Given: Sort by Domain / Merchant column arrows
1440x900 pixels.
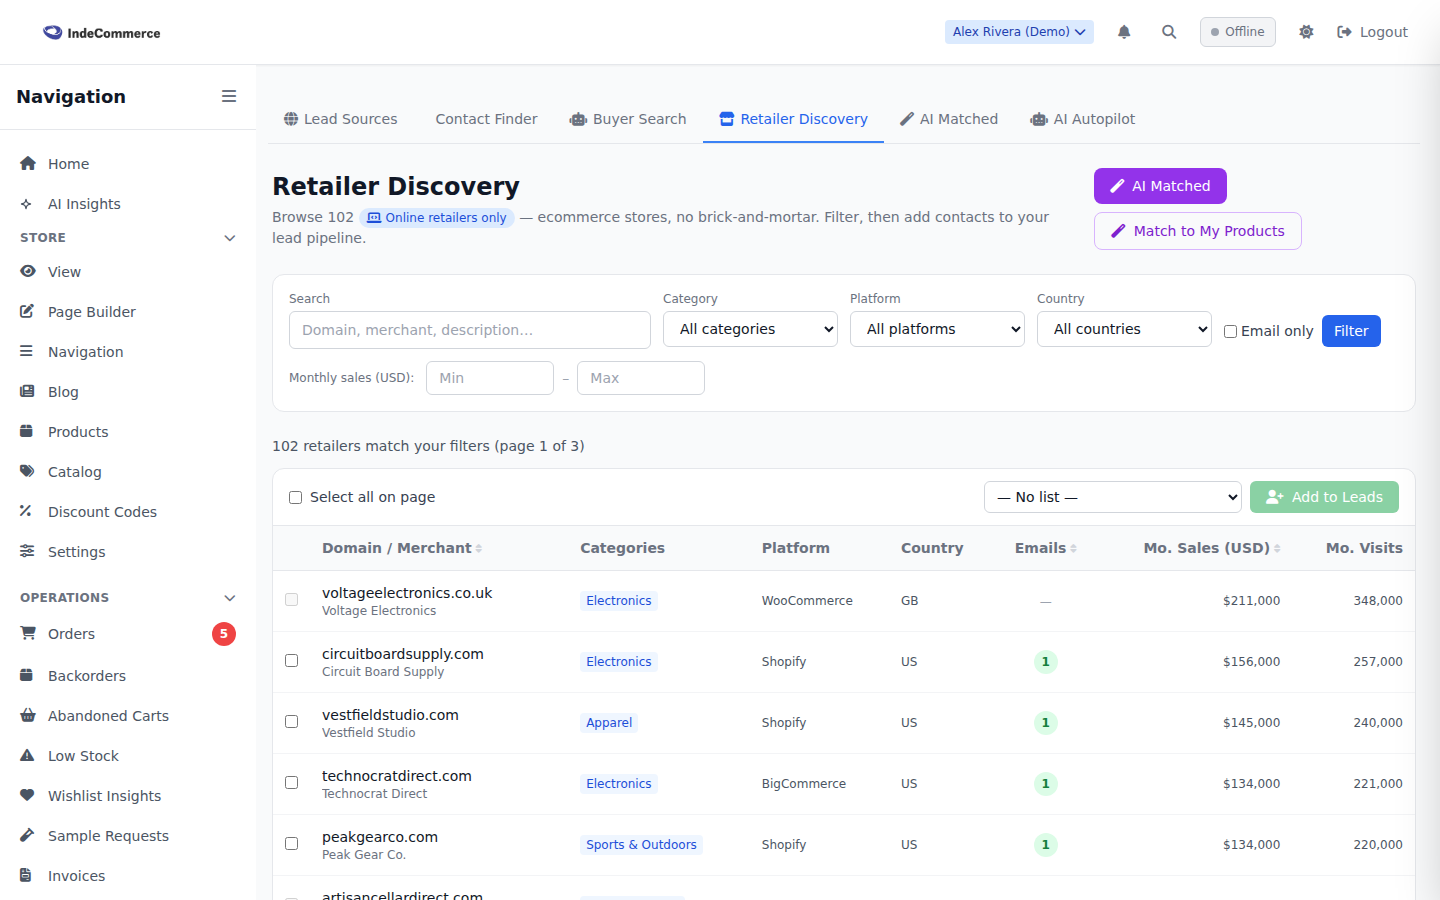Looking at the screenshot, I should click(x=479, y=548).
